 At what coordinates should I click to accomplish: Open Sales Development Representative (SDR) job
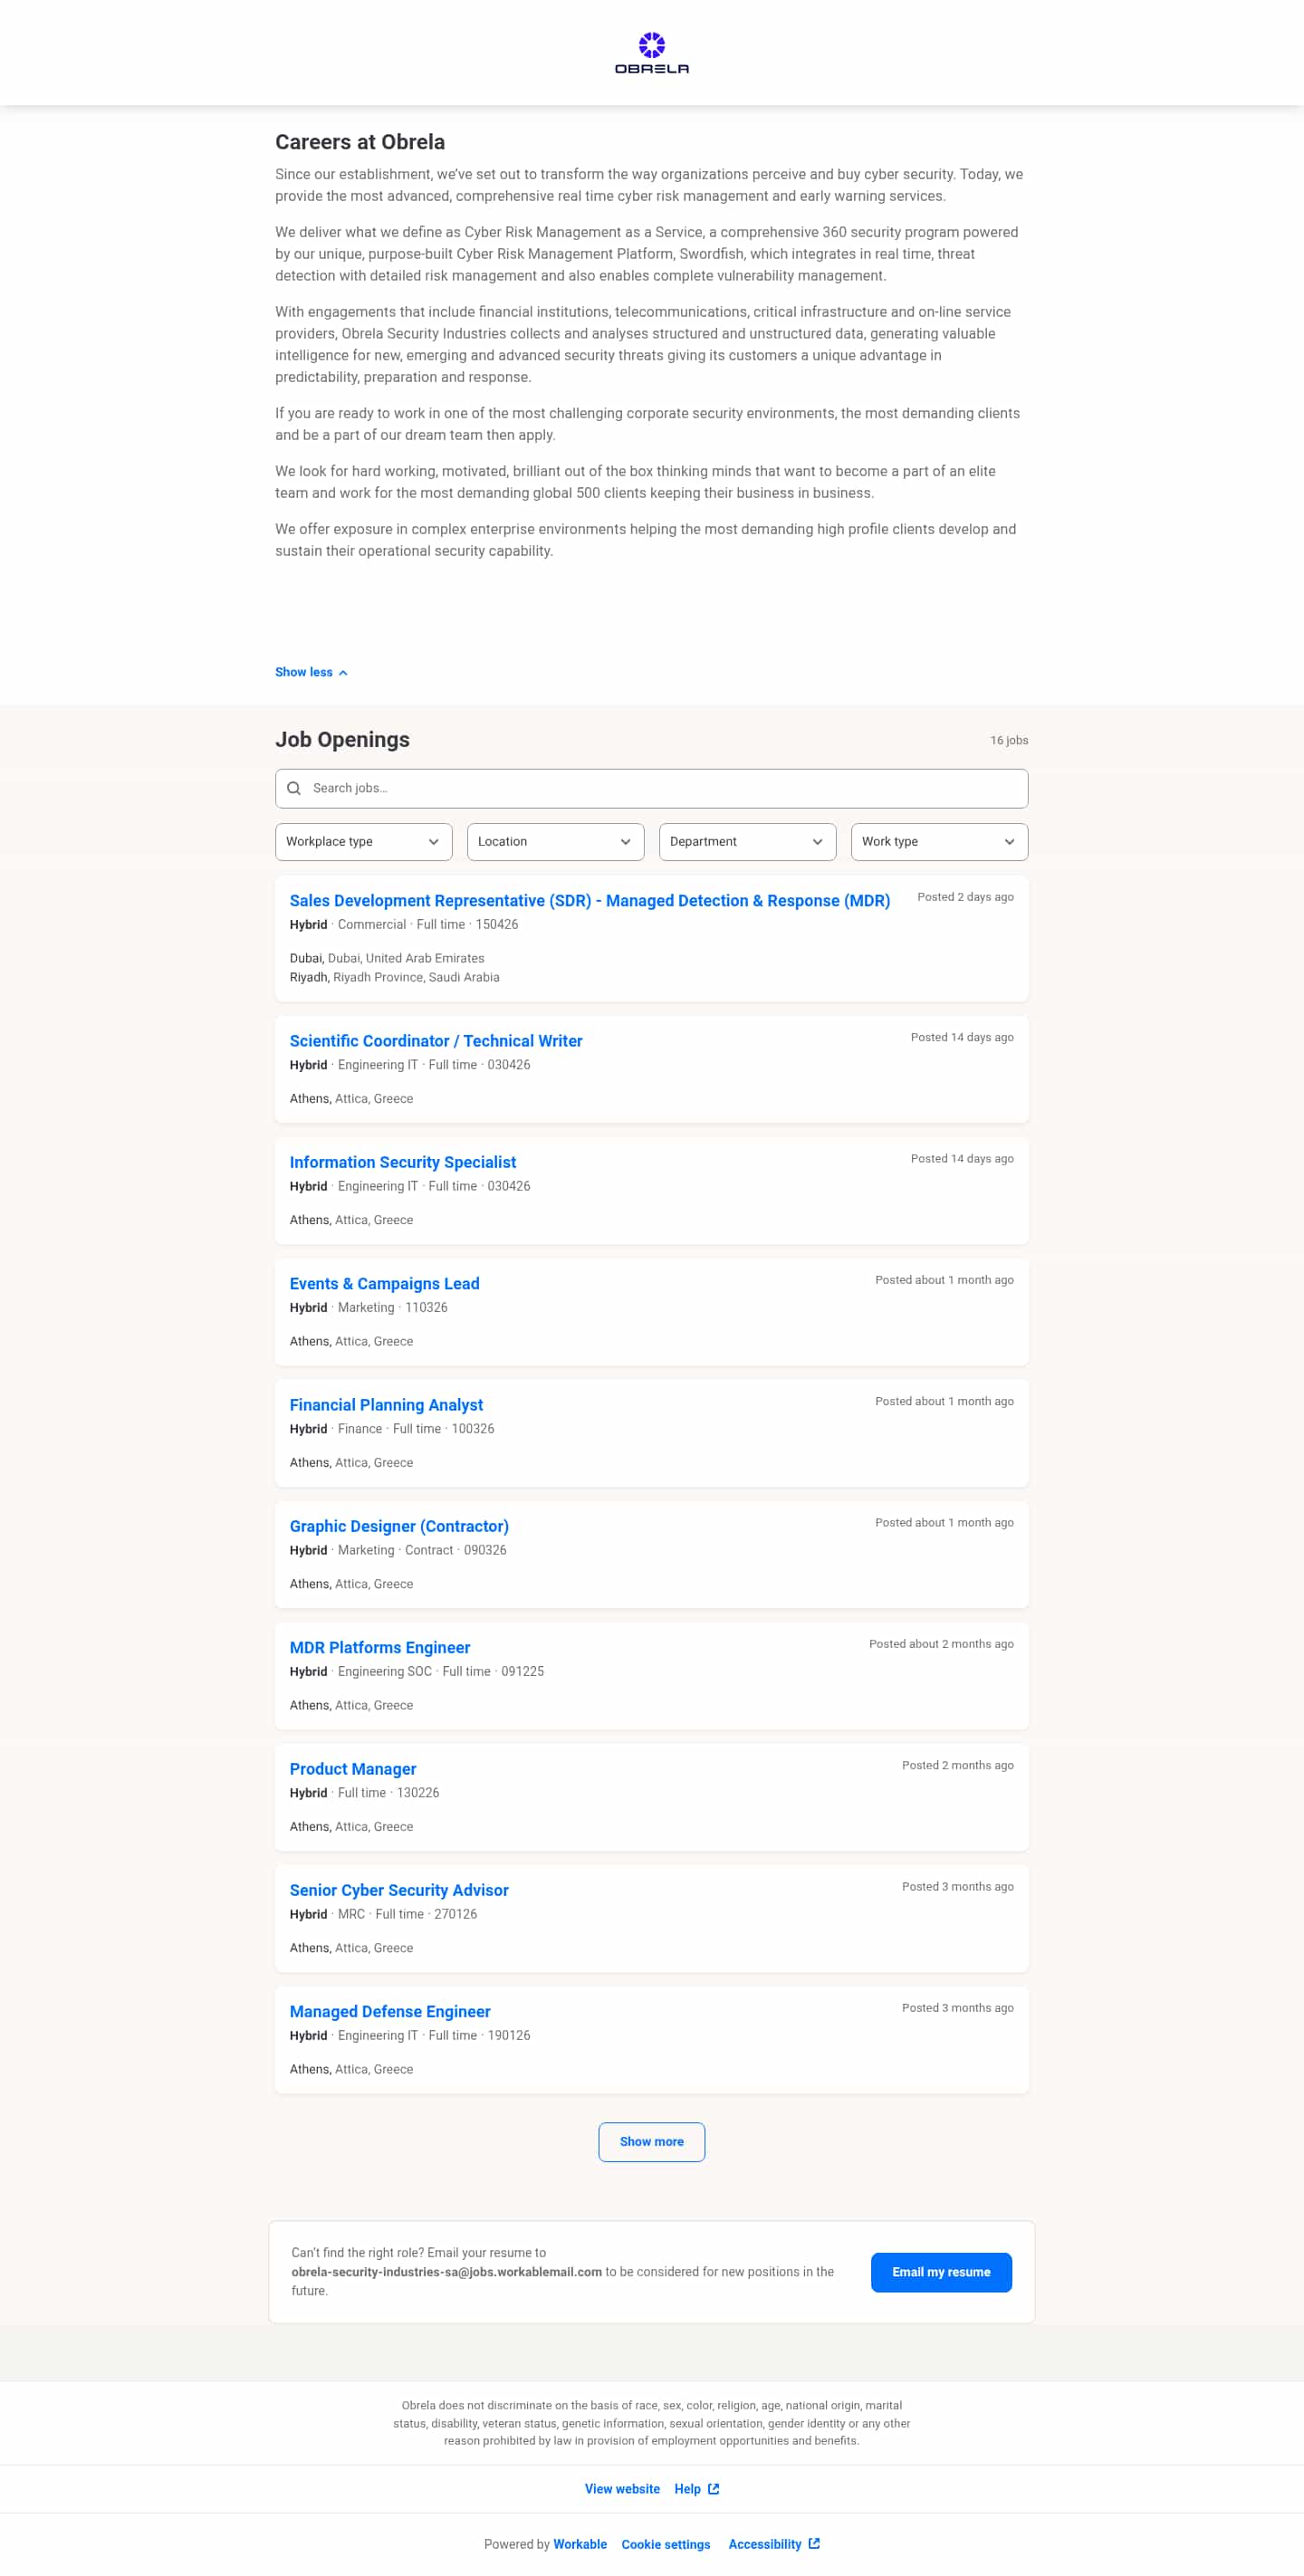point(589,901)
